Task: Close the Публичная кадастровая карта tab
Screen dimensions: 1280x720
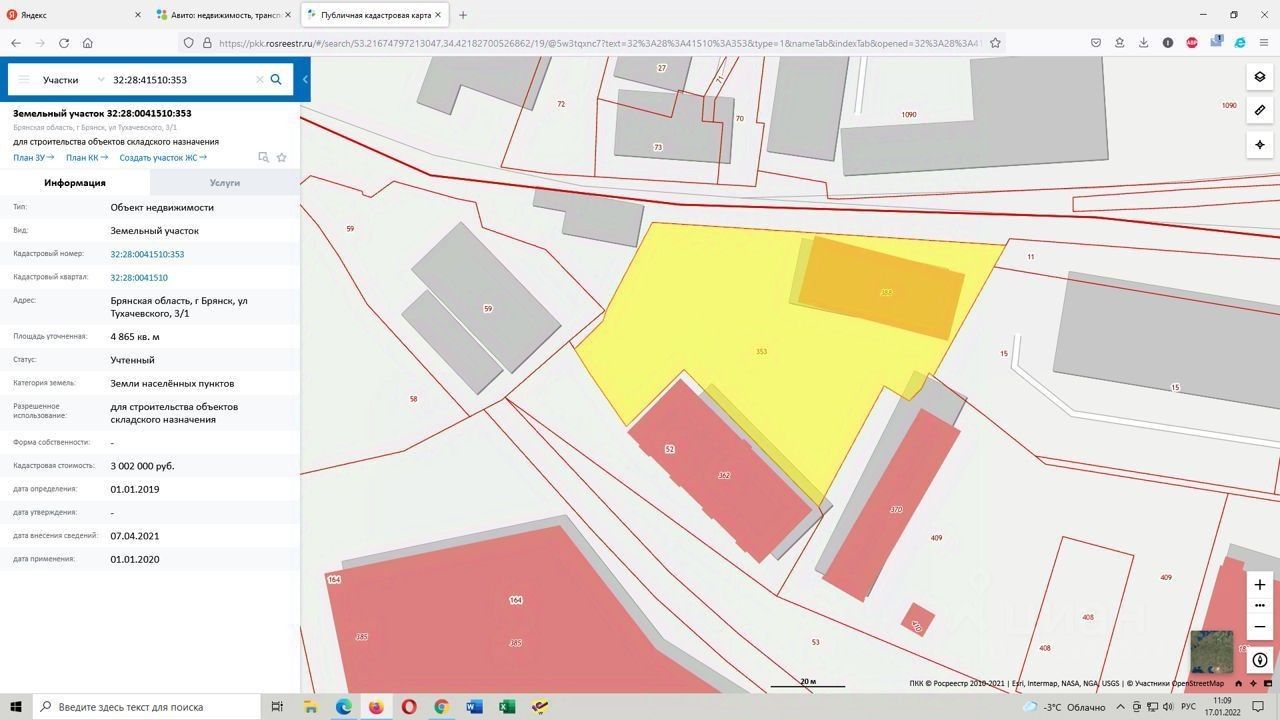Action: [438, 15]
